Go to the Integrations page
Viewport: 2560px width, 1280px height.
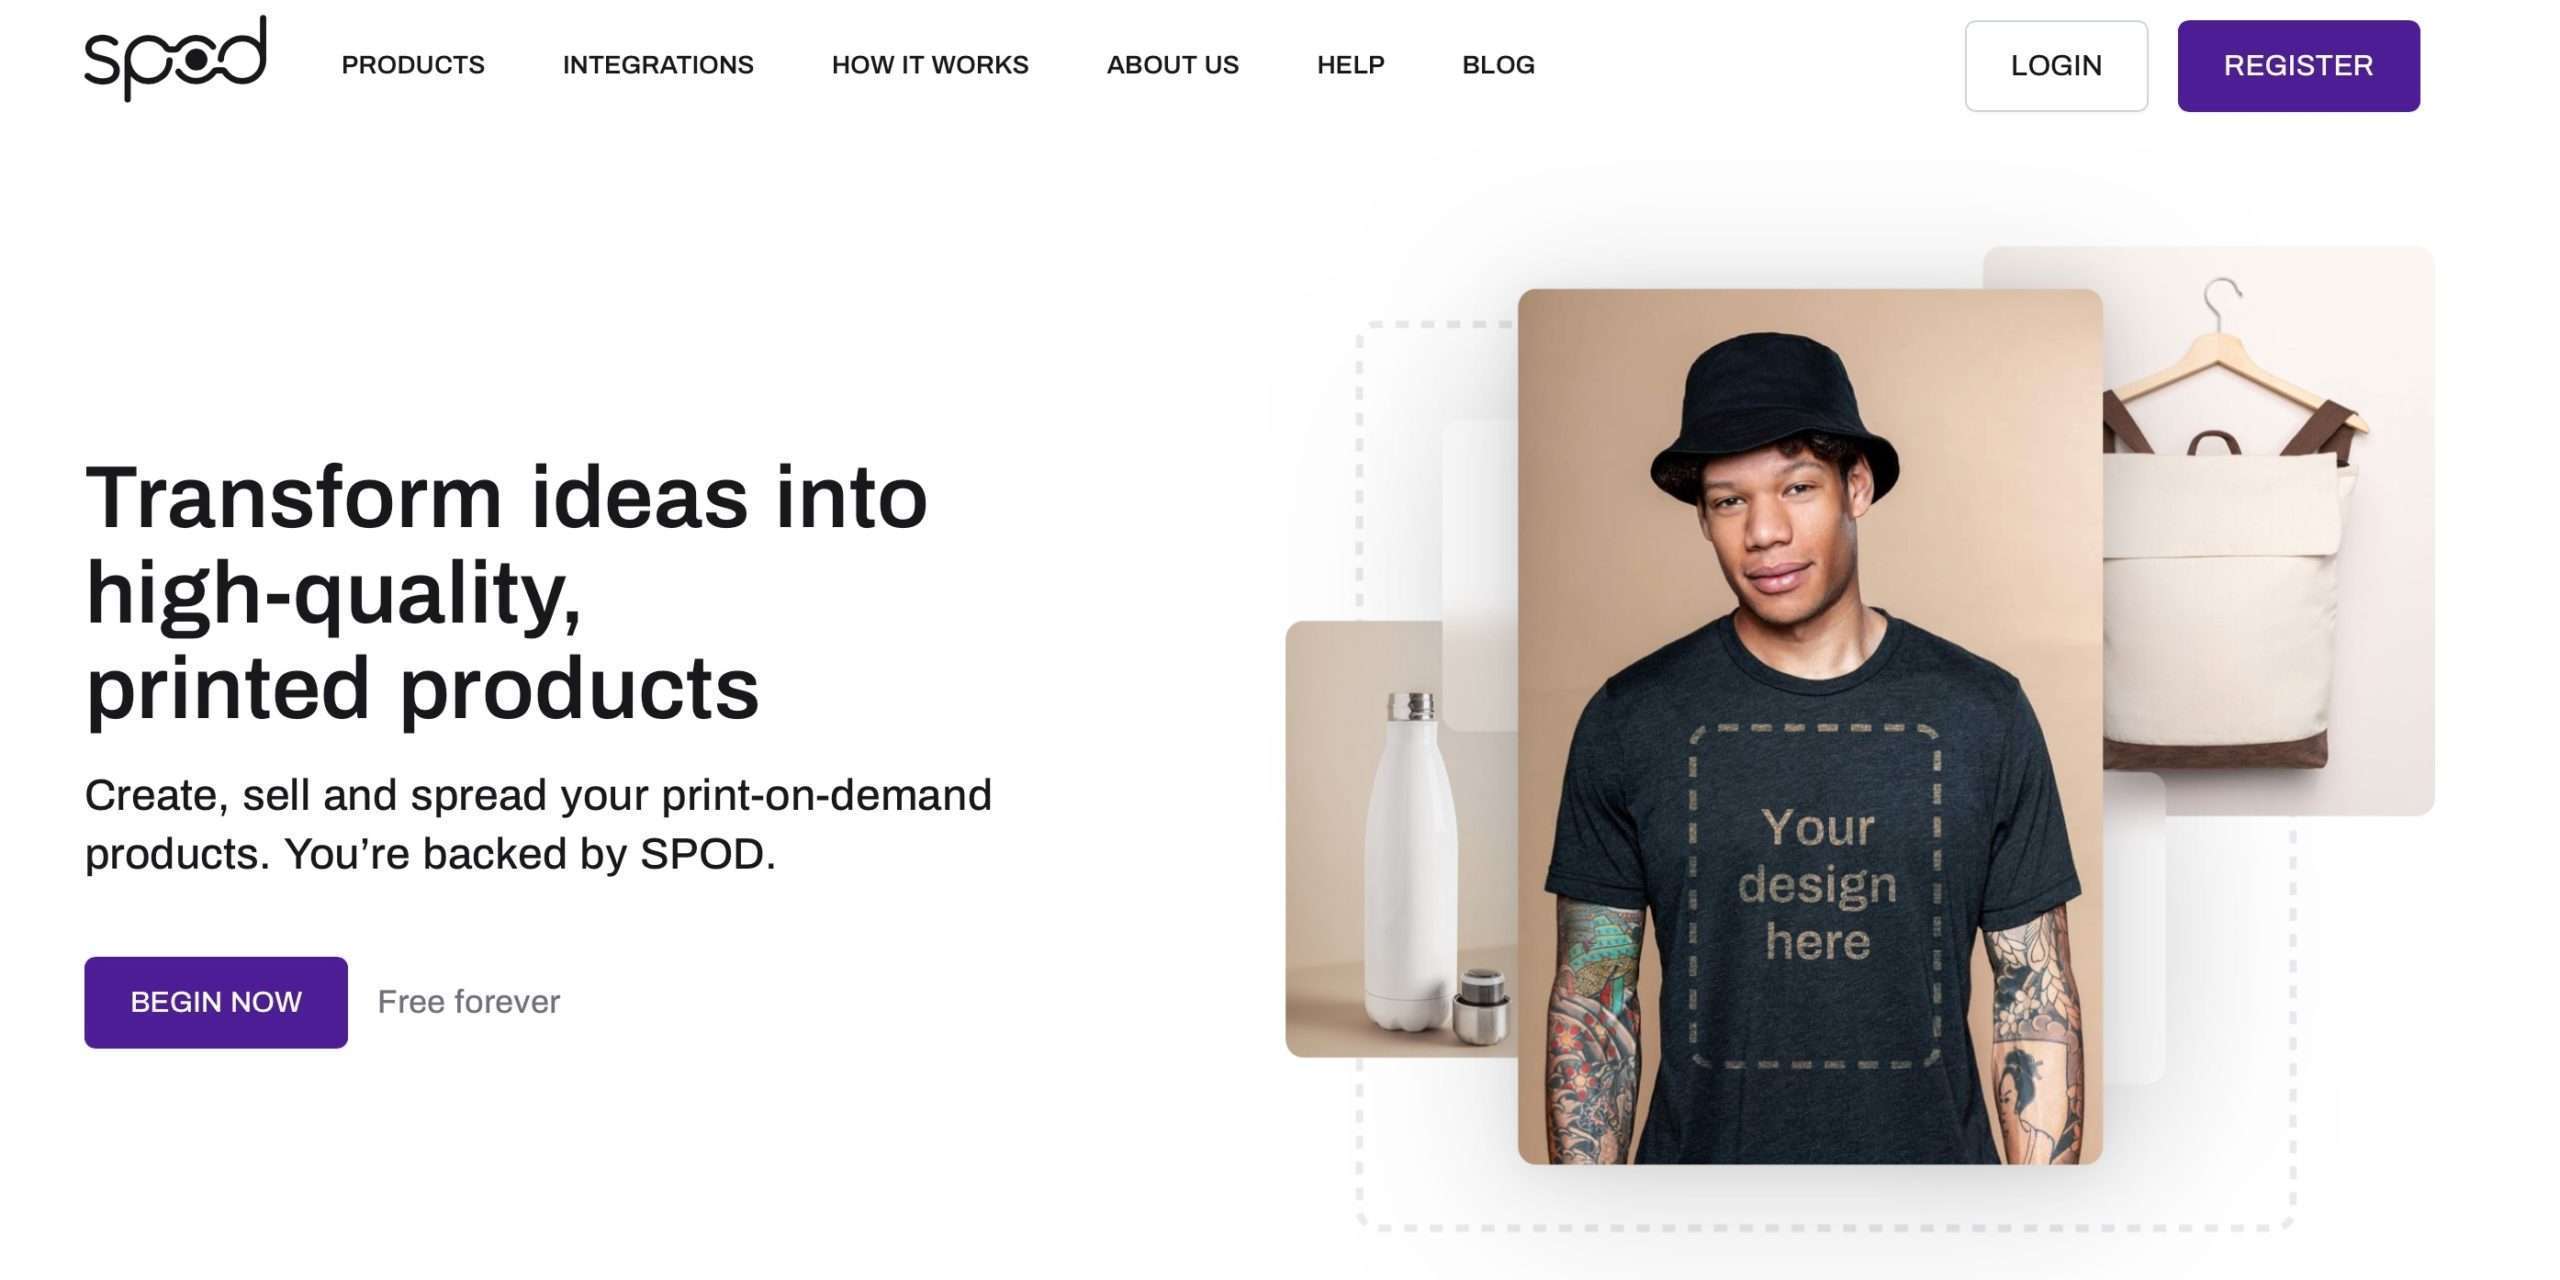coord(658,65)
